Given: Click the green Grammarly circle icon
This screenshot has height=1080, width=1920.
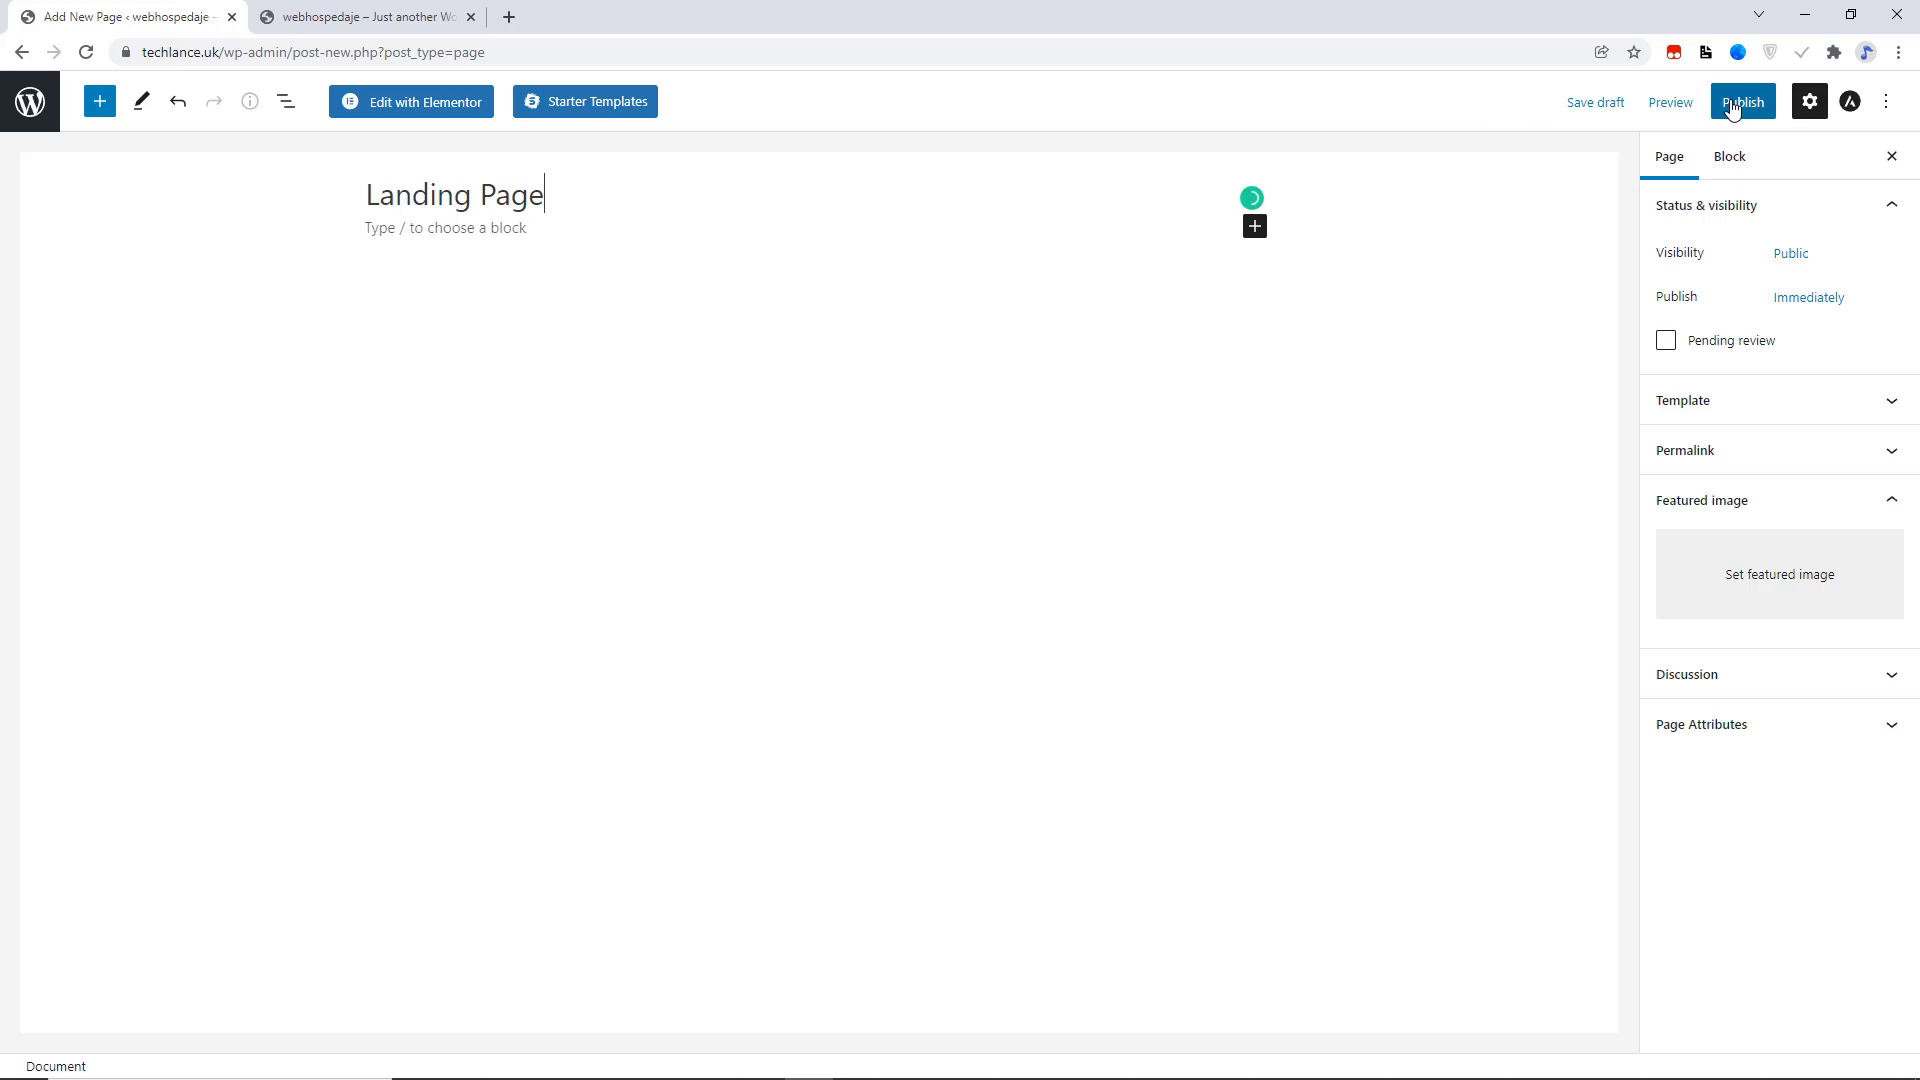Looking at the screenshot, I should 1251,198.
